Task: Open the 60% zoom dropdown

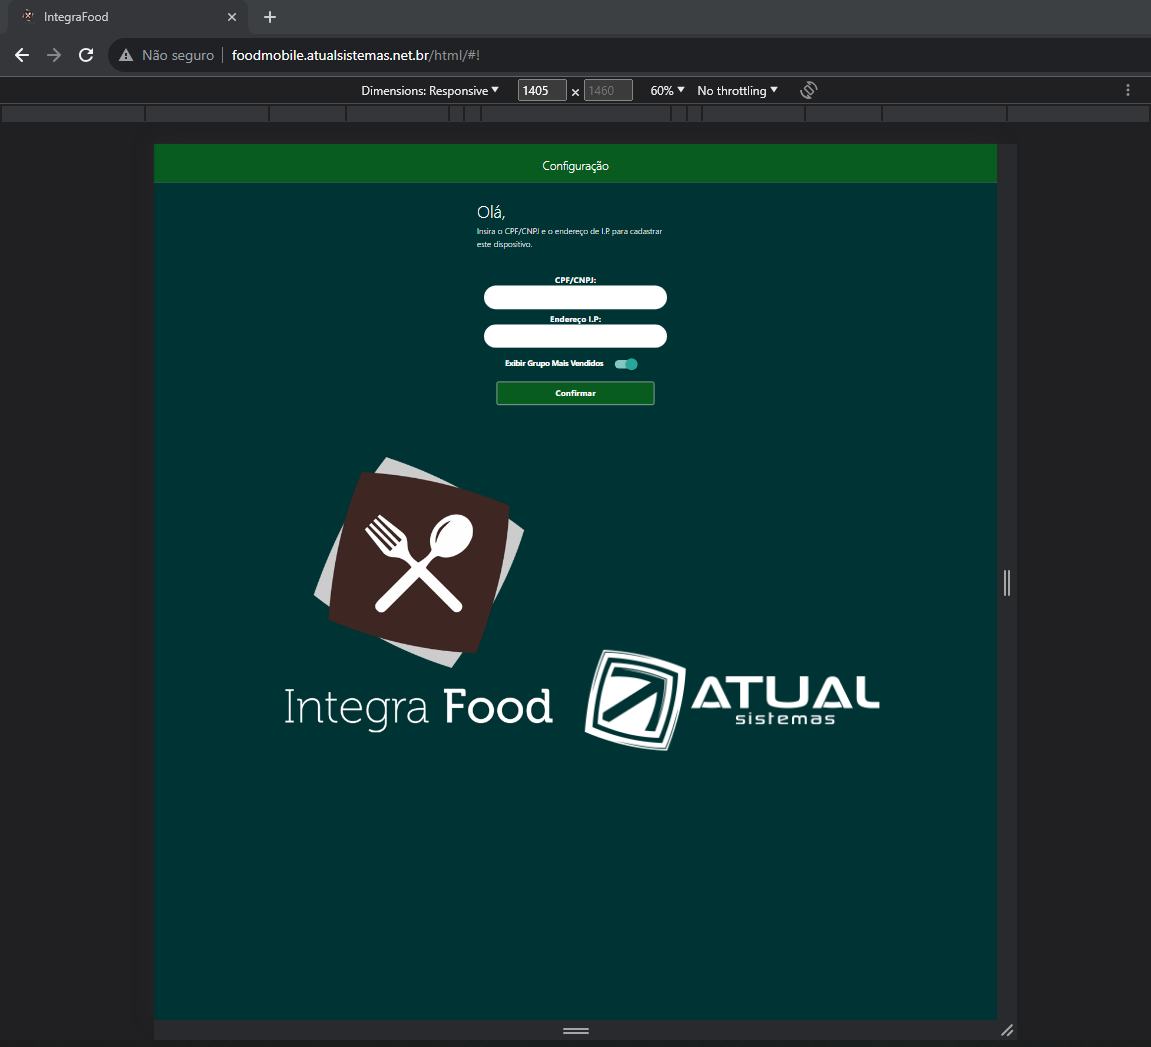Action: [667, 90]
